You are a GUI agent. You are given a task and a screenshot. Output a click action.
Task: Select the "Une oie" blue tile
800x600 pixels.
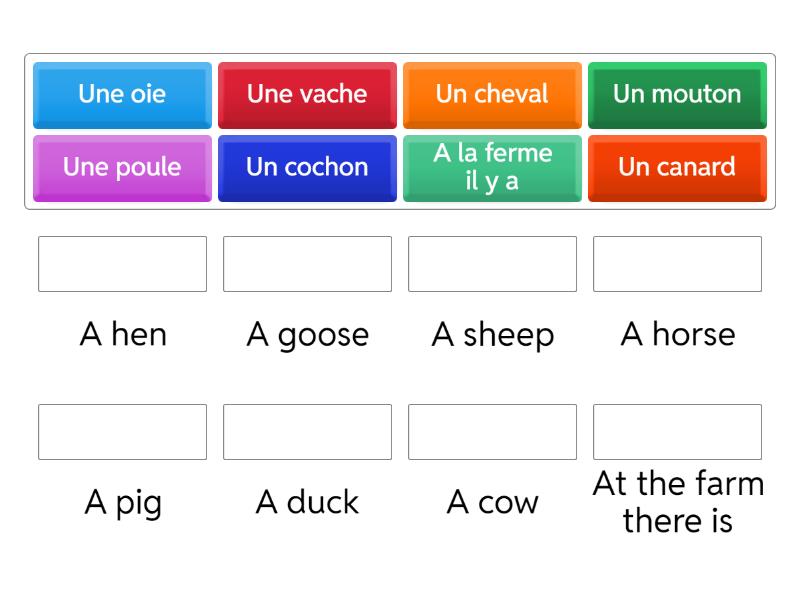[x=122, y=95]
